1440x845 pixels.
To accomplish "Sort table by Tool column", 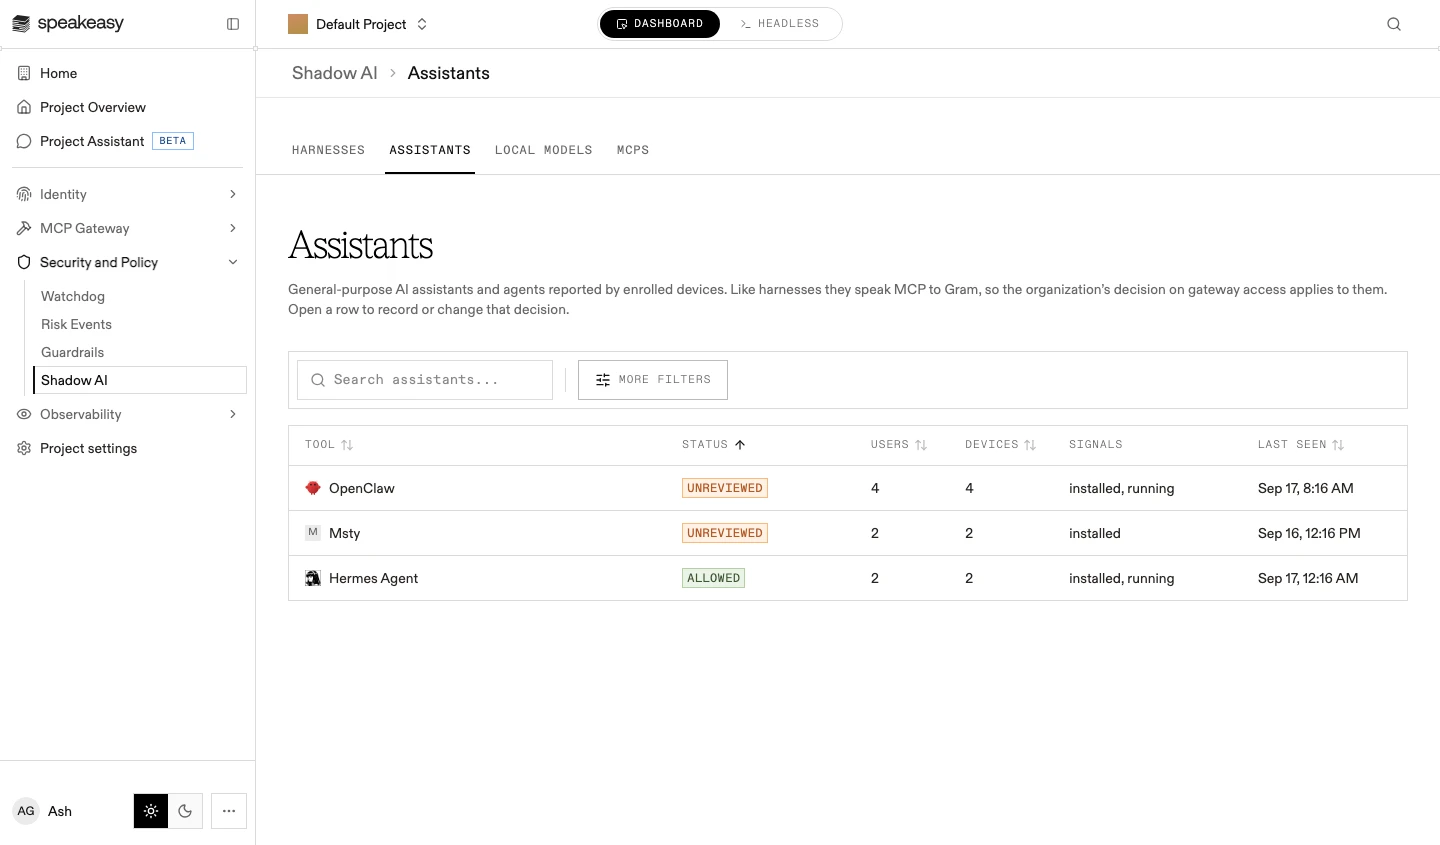I will (x=329, y=444).
